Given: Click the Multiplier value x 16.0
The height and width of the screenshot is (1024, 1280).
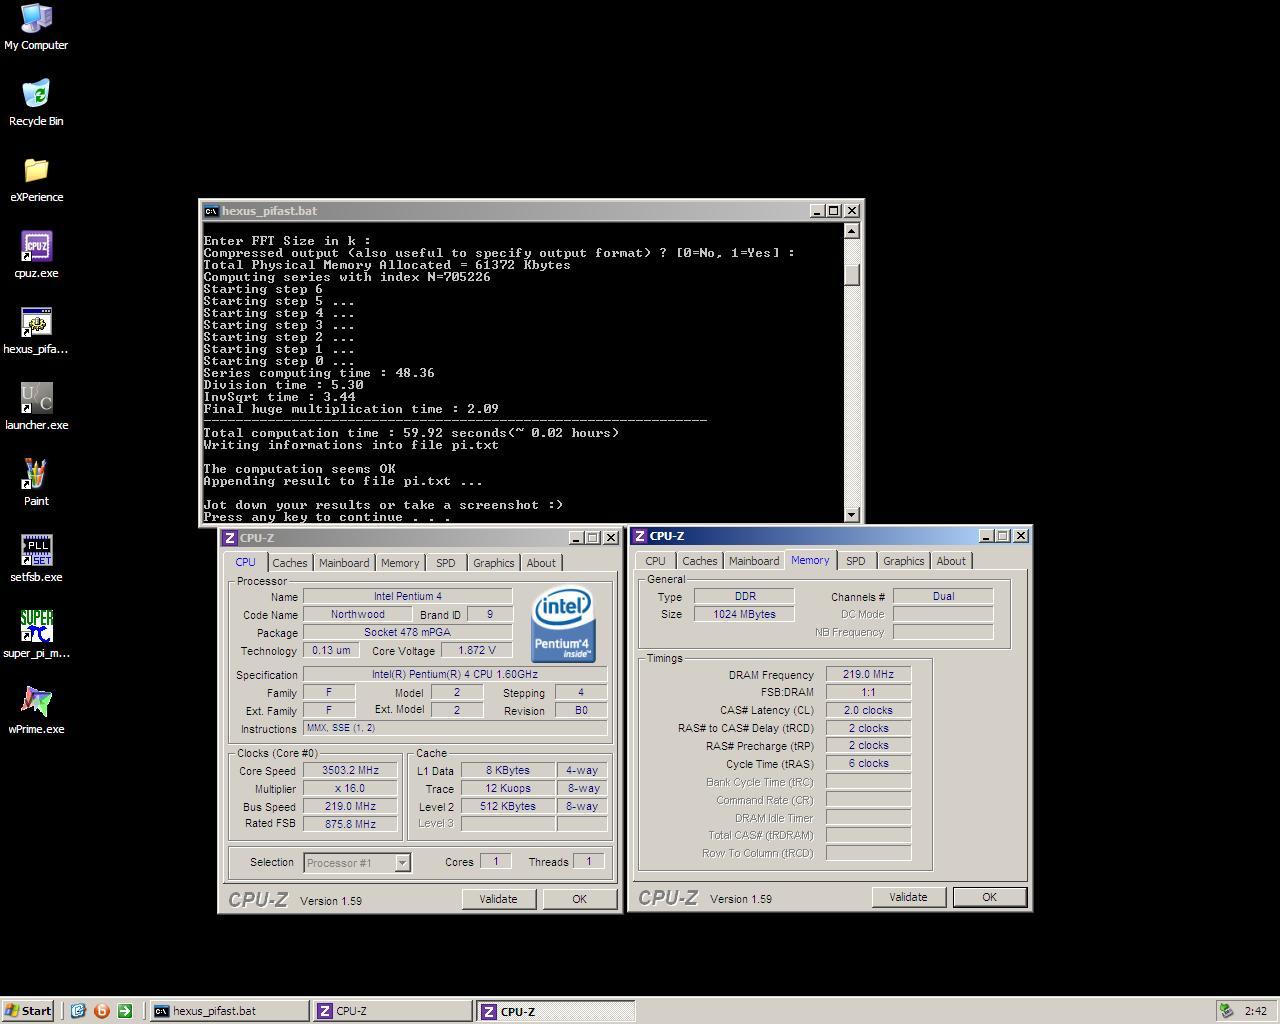Looking at the screenshot, I should (x=350, y=789).
